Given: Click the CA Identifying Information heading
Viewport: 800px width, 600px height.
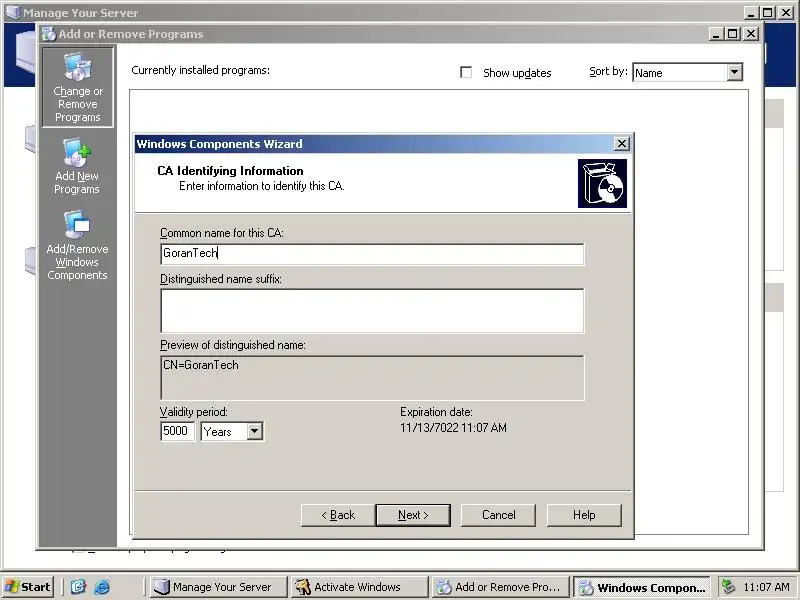Looking at the screenshot, I should pyautogui.click(x=230, y=171).
